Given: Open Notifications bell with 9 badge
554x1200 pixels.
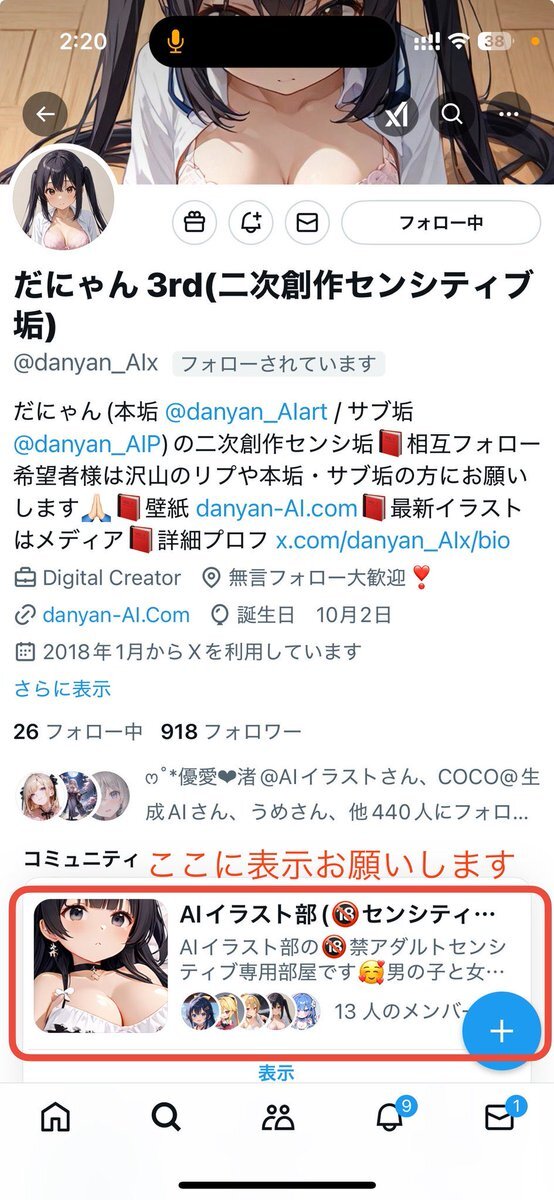Looking at the screenshot, I should coord(391,1114).
